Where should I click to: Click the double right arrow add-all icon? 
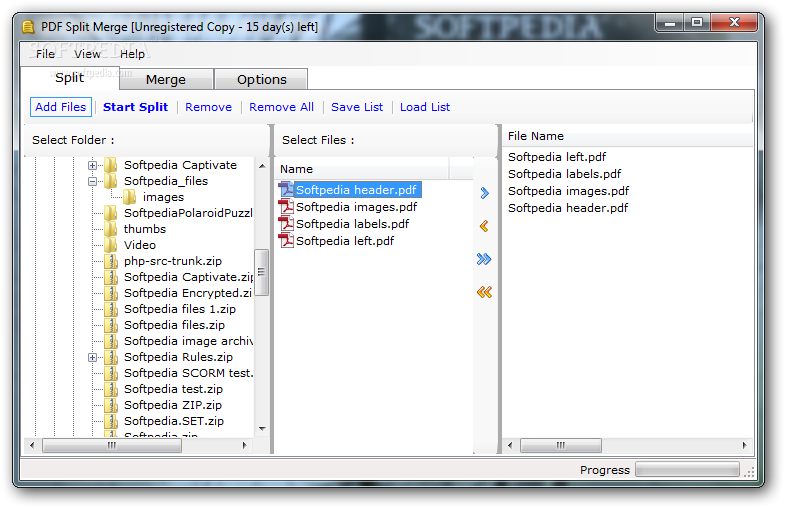coord(484,259)
